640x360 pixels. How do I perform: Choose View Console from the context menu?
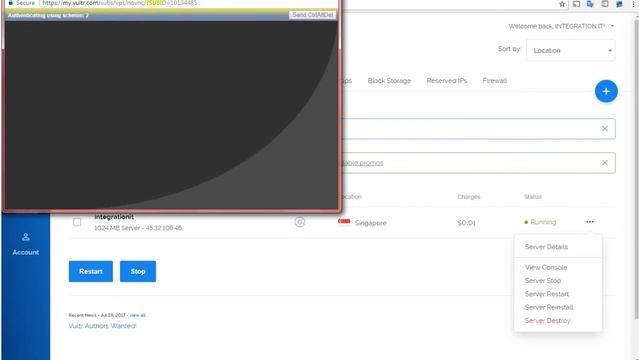[546, 267]
